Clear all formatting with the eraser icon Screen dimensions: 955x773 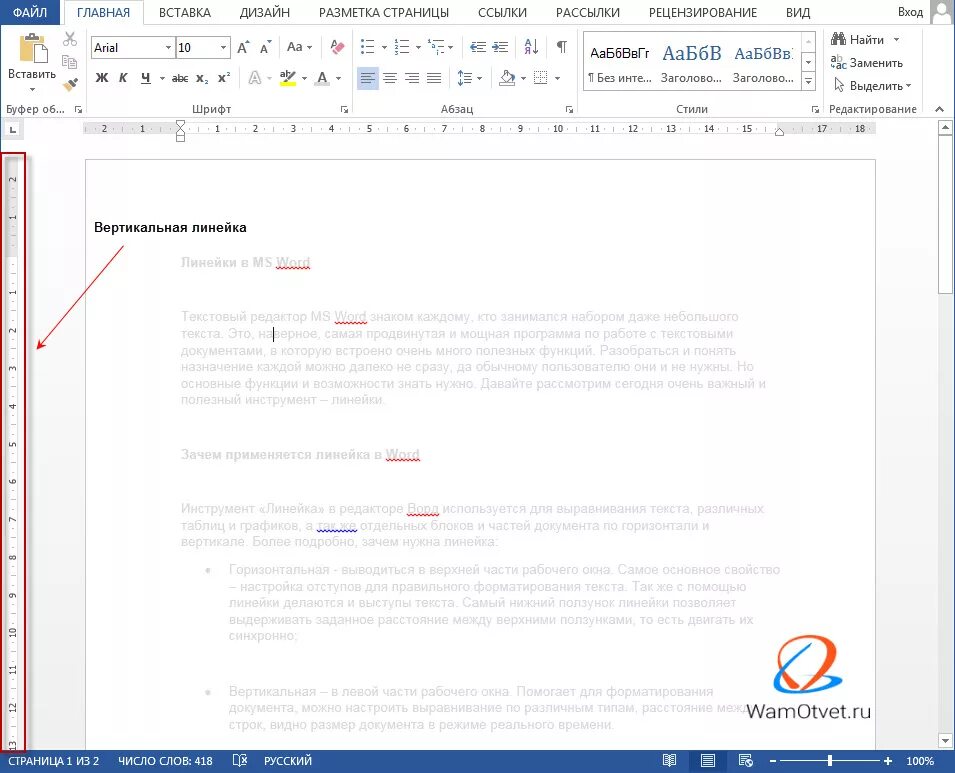[337, 47]
